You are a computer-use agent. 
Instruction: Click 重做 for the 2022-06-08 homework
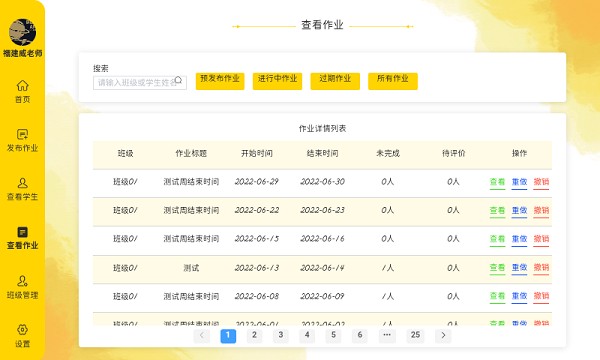519,296
